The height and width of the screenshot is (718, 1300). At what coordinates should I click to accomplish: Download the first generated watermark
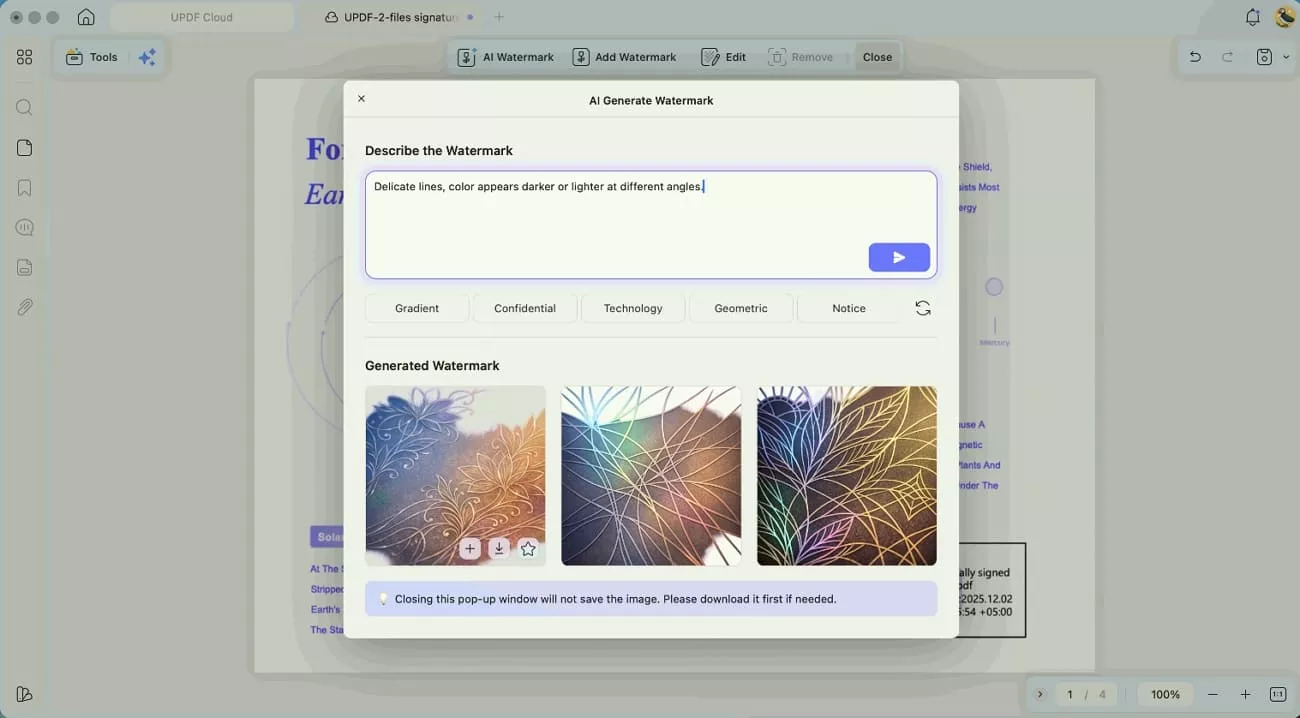pos(499,548)
